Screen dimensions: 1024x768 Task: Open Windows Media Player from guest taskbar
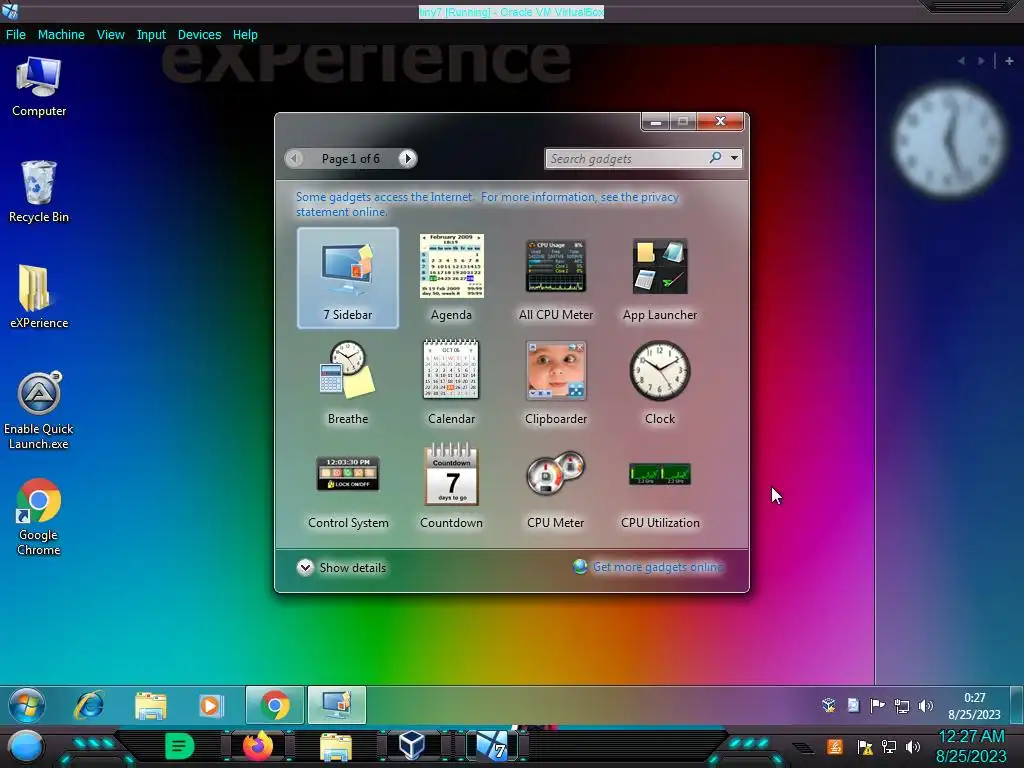tap(211, 706)
